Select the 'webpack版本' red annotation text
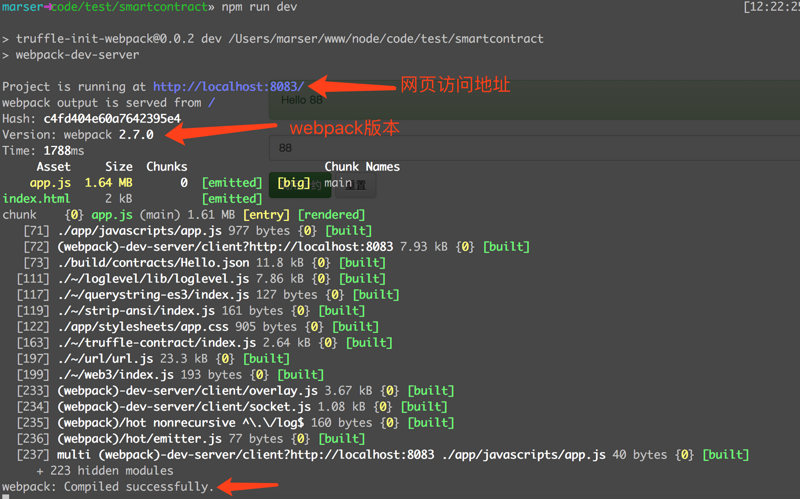Screen dimensions: 800x499 point(344,128)
